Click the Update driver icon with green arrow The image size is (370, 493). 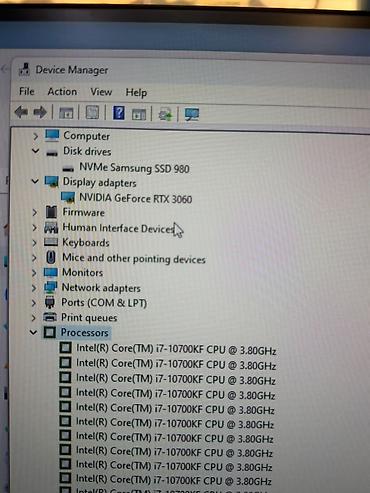[165, 114]
